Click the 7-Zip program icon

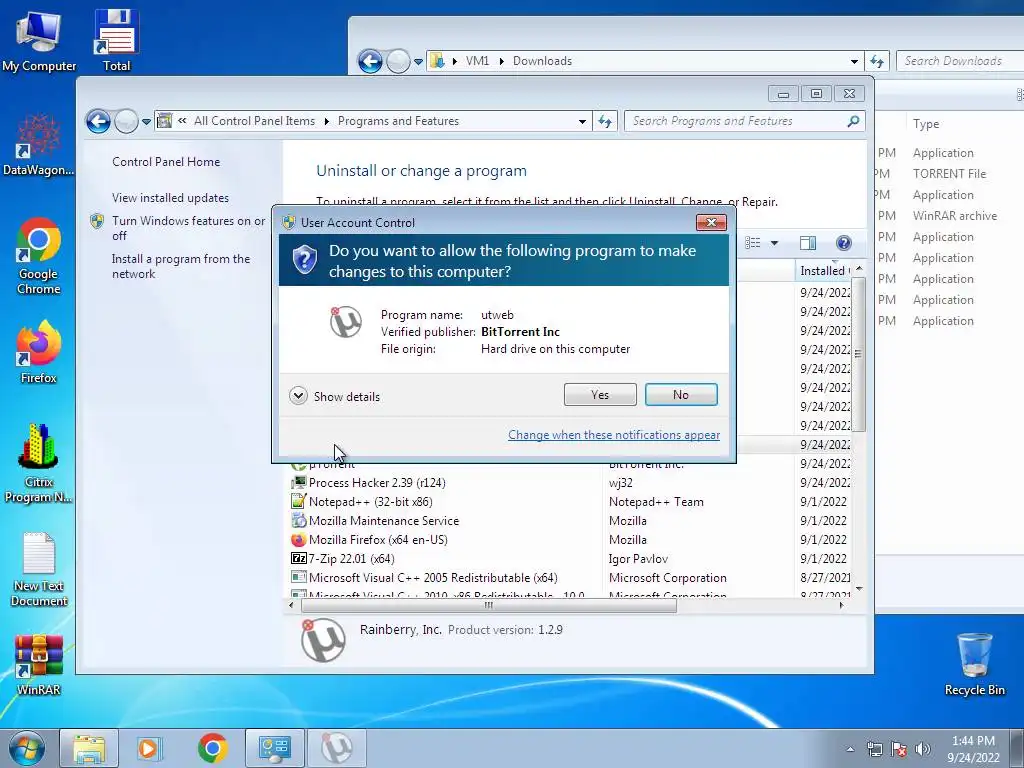coord(298,558)
